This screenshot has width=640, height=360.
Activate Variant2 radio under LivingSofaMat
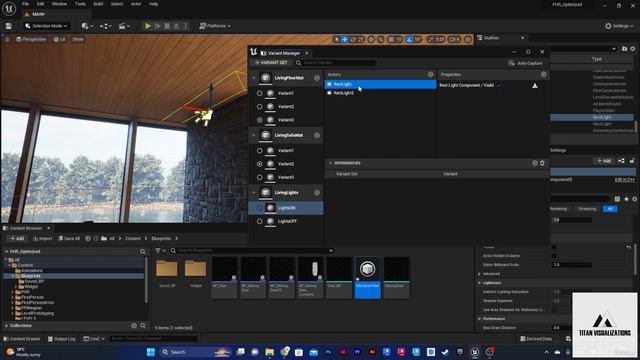tap(260, 164)
